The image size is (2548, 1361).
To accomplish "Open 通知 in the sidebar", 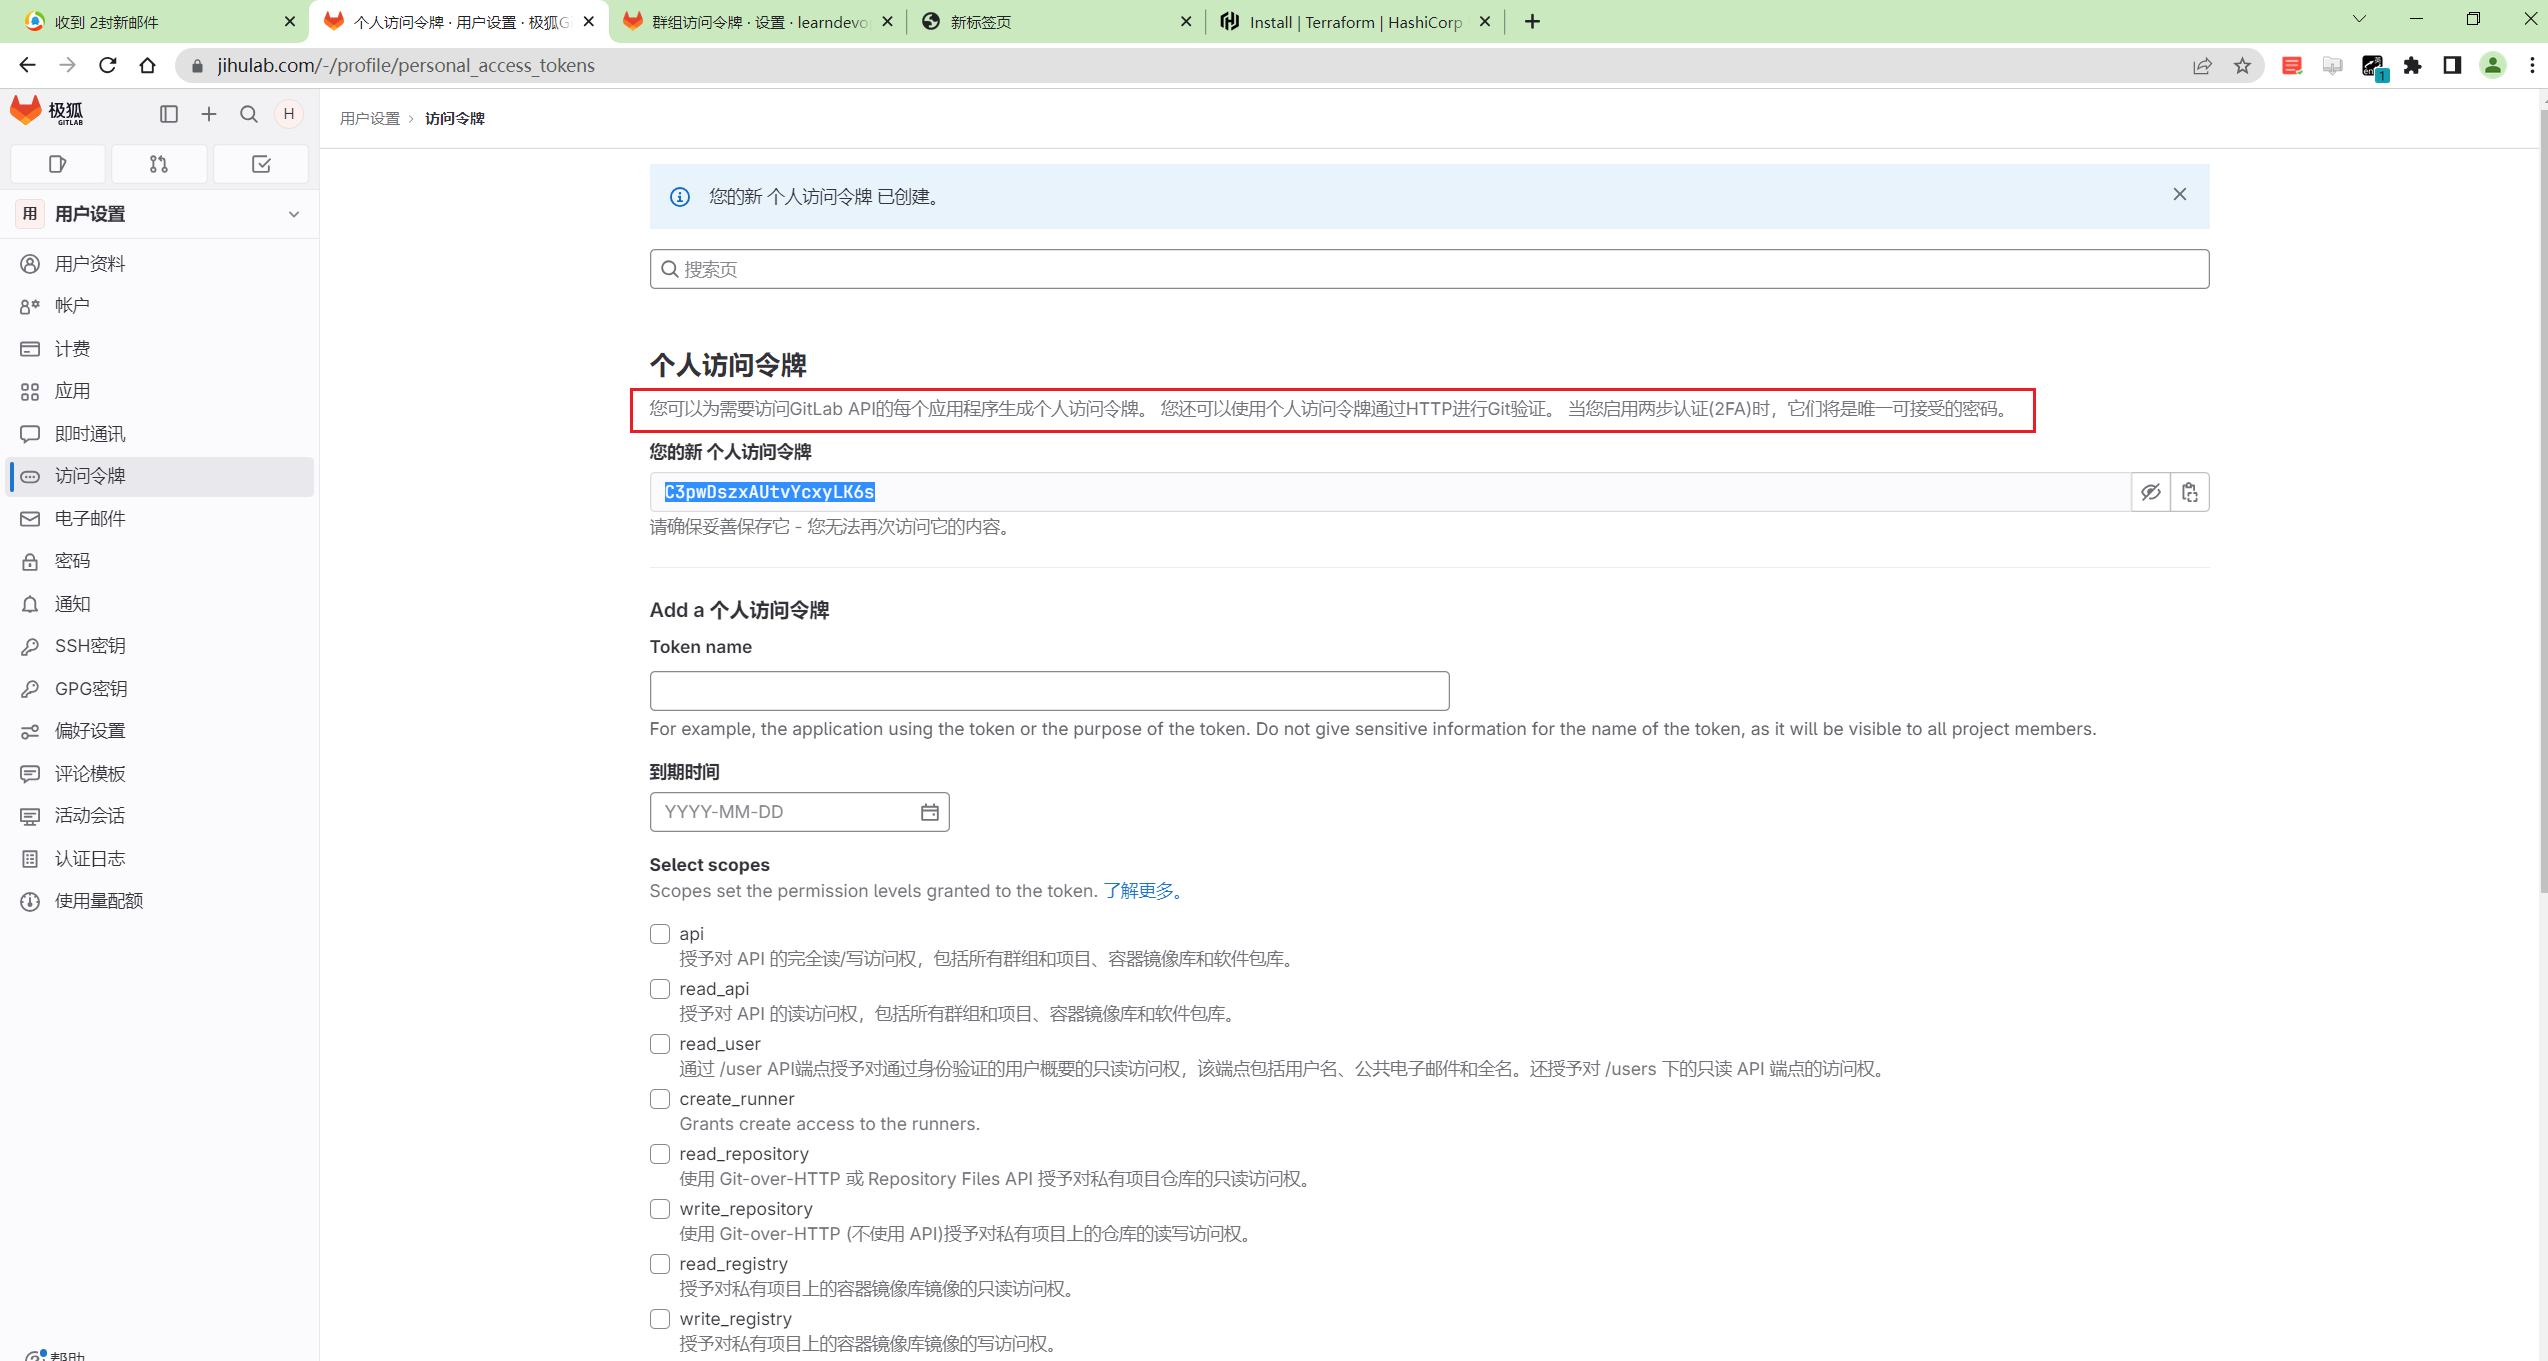I will (x=160, y=604).
